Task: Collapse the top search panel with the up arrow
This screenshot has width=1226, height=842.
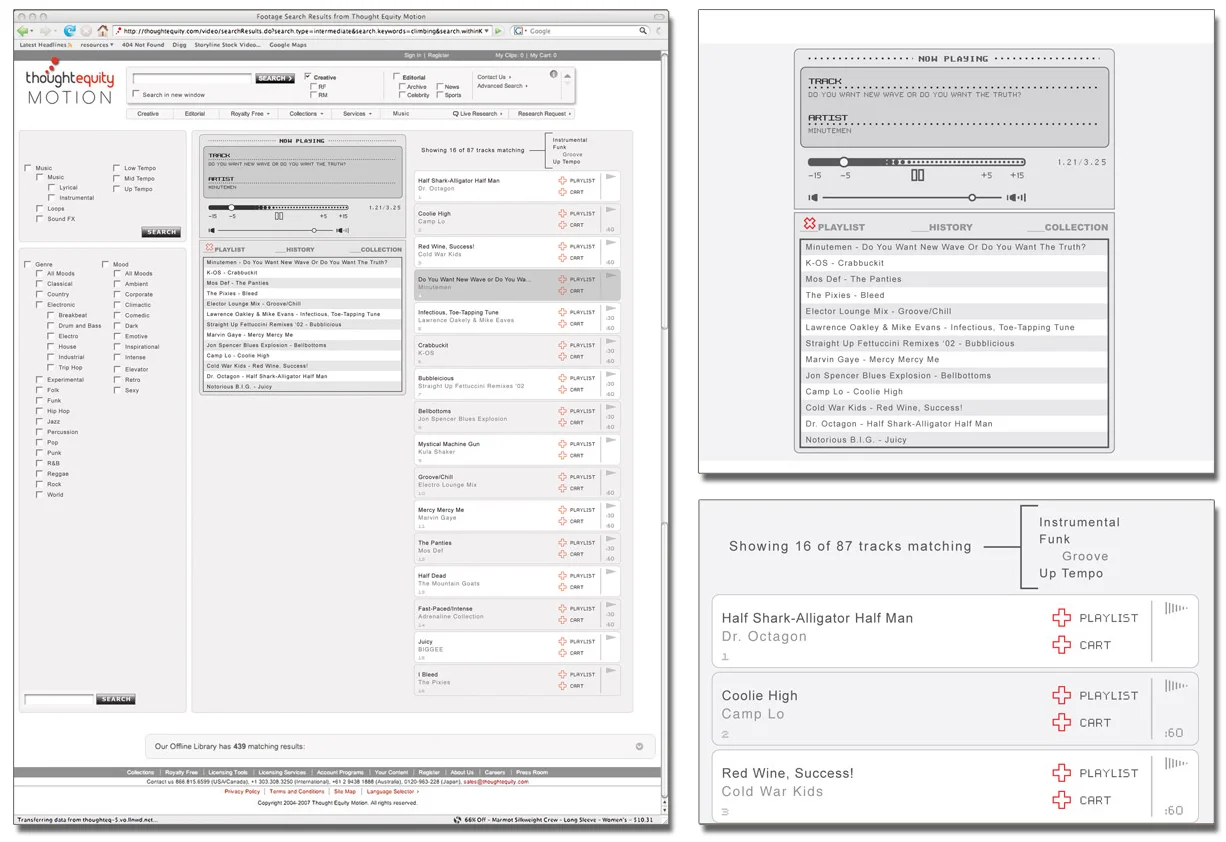Action: tap(568, 75)
